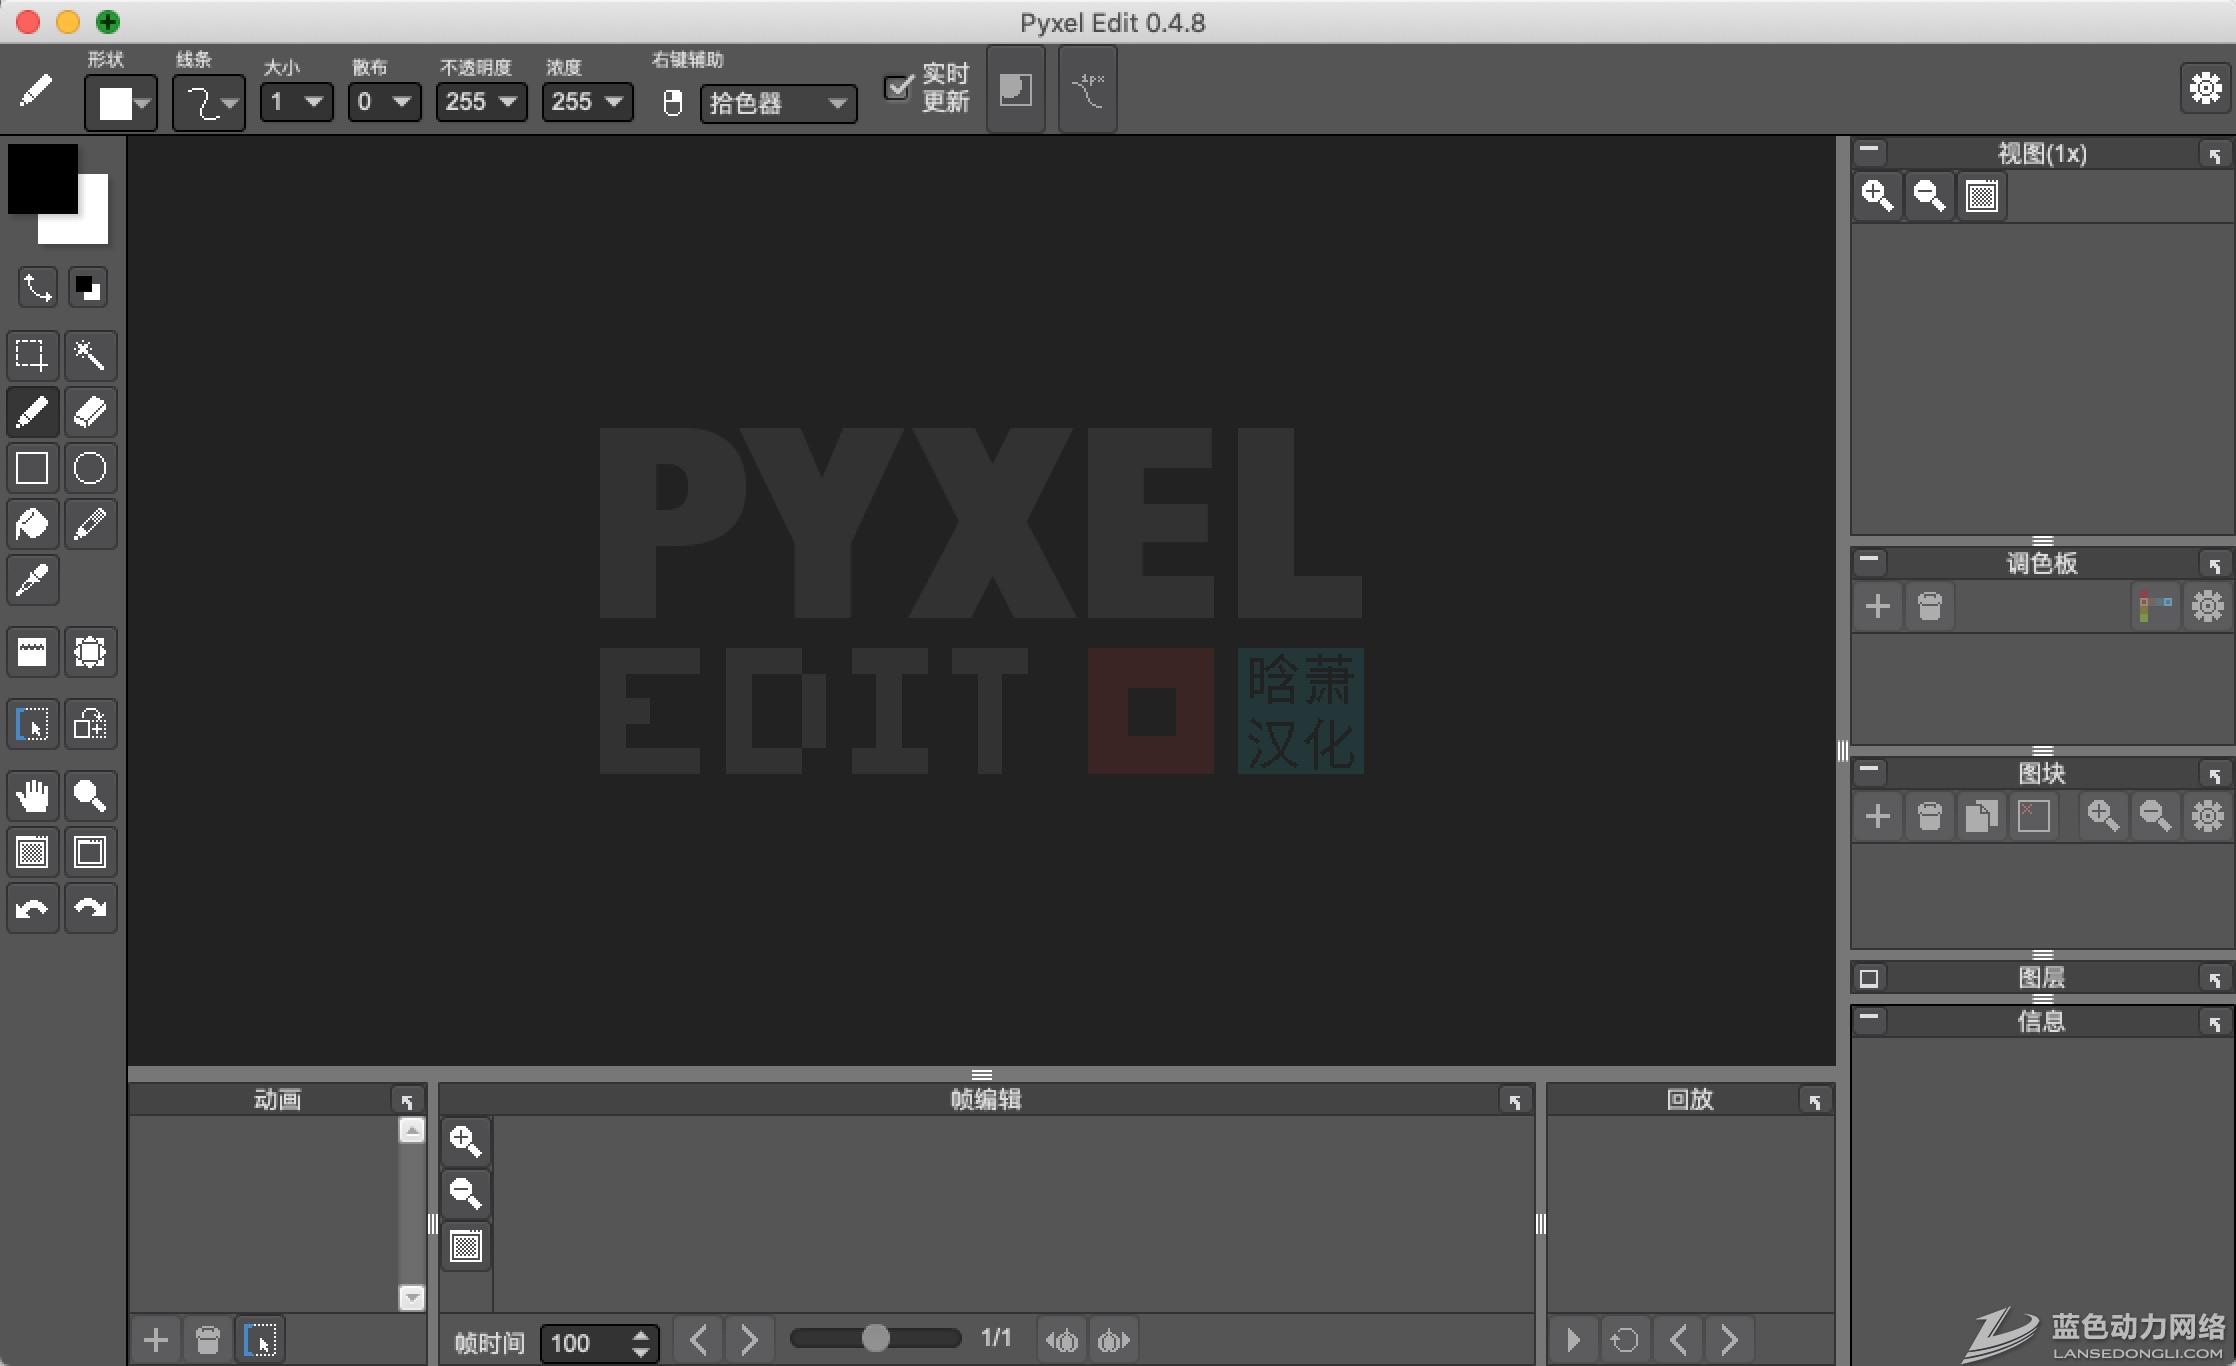Add a new color to the palette
2236x1366 pixels.
click(x=1877, y=605)
